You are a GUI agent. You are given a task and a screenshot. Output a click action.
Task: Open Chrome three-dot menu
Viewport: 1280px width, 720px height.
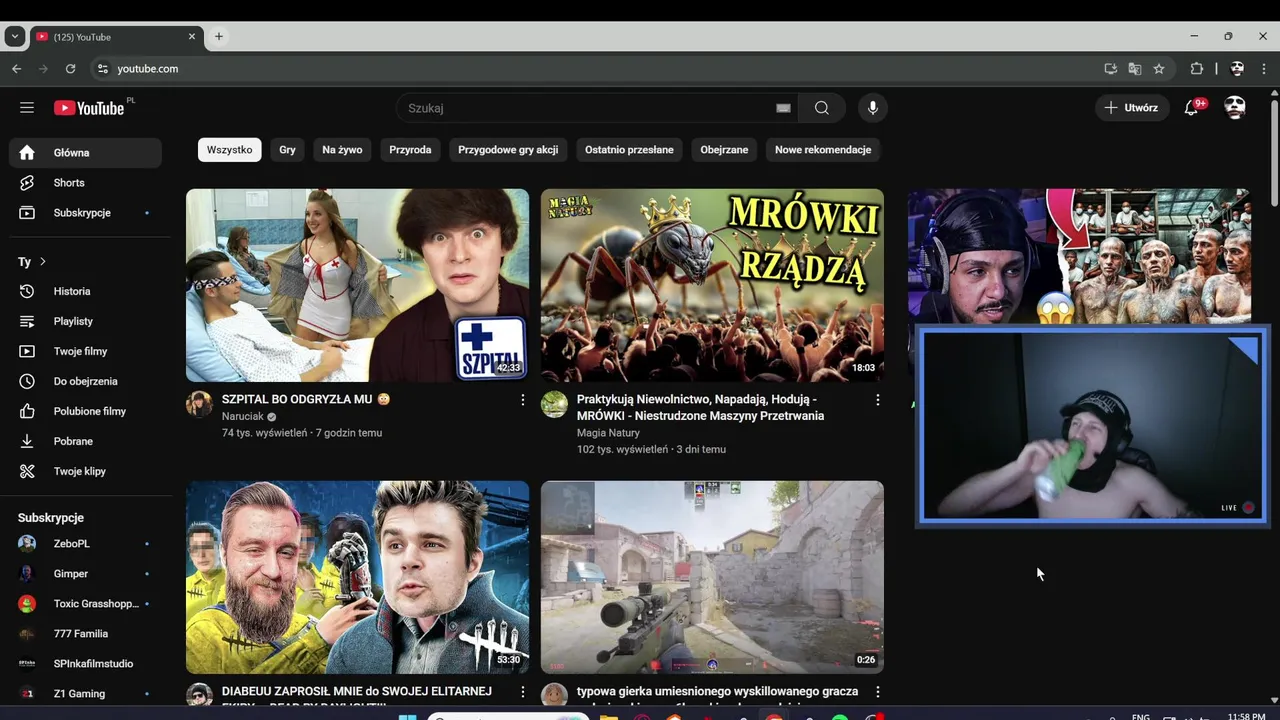click(1264, 69)
